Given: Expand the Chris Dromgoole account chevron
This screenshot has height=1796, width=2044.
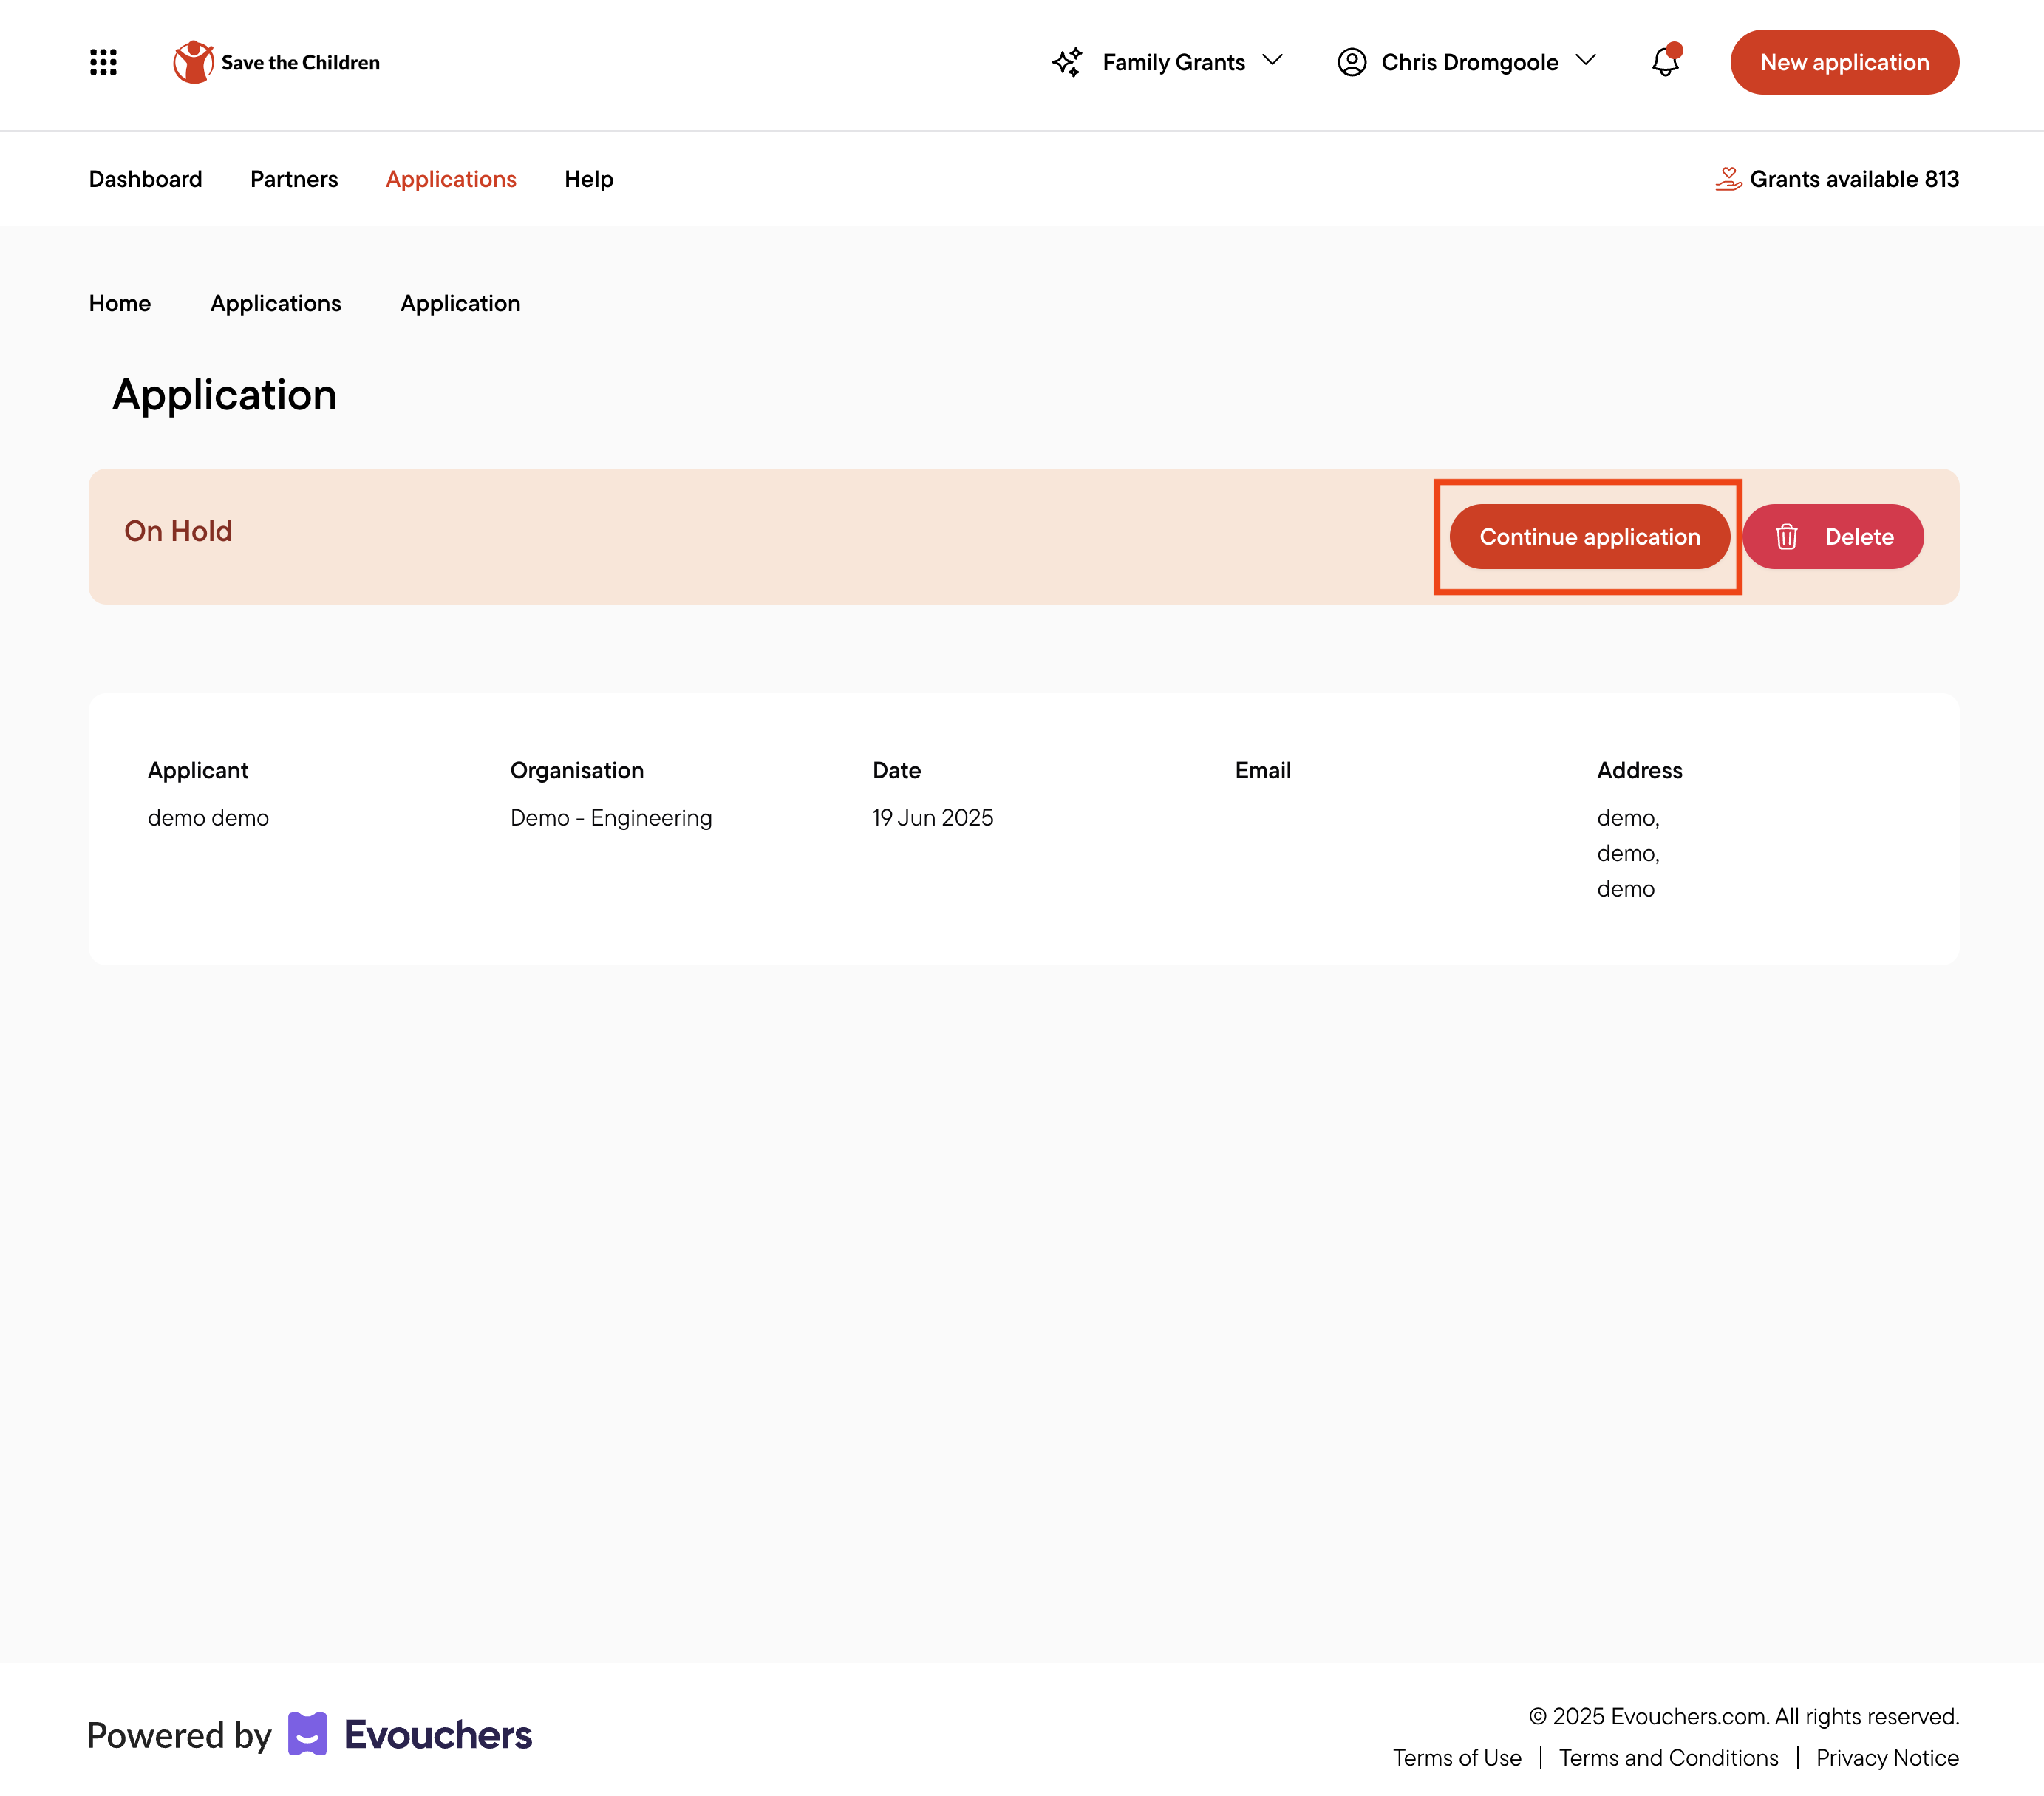Looking at the screenshot, I should 1585,61.
